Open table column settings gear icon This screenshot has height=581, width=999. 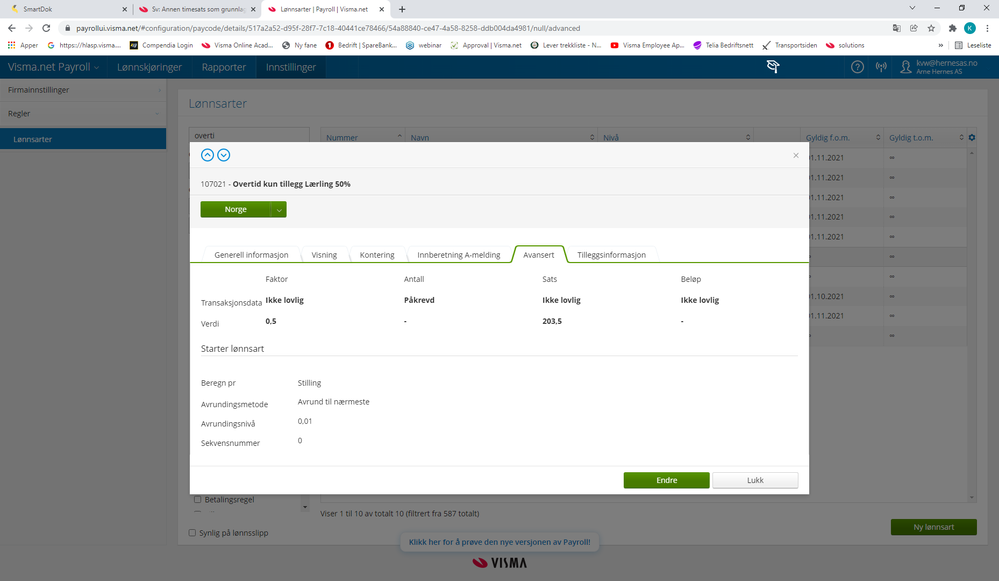click(x=972, y=138)
